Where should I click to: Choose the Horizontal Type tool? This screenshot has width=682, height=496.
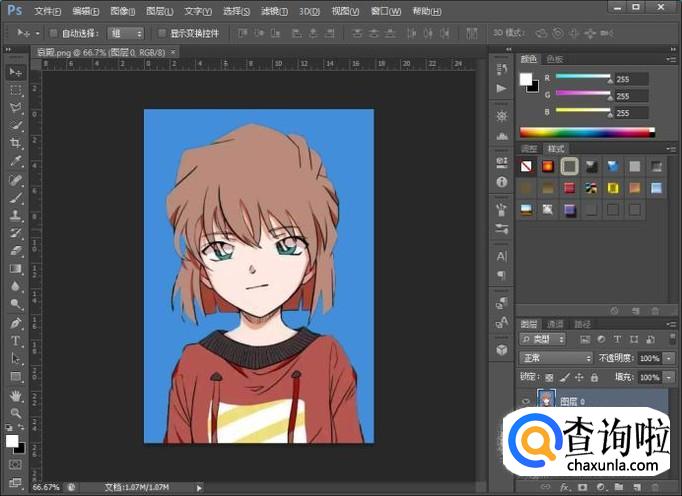pos(16,341)
